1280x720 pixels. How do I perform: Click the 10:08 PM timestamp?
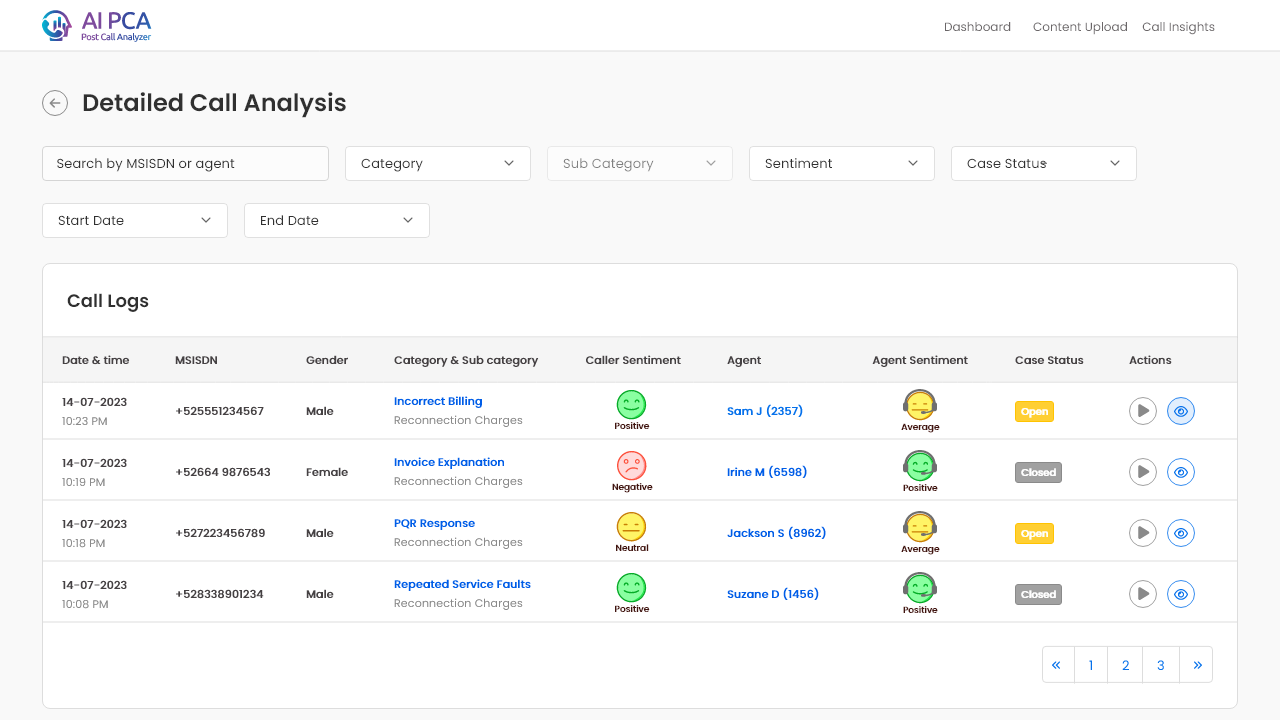pos(85,604)
